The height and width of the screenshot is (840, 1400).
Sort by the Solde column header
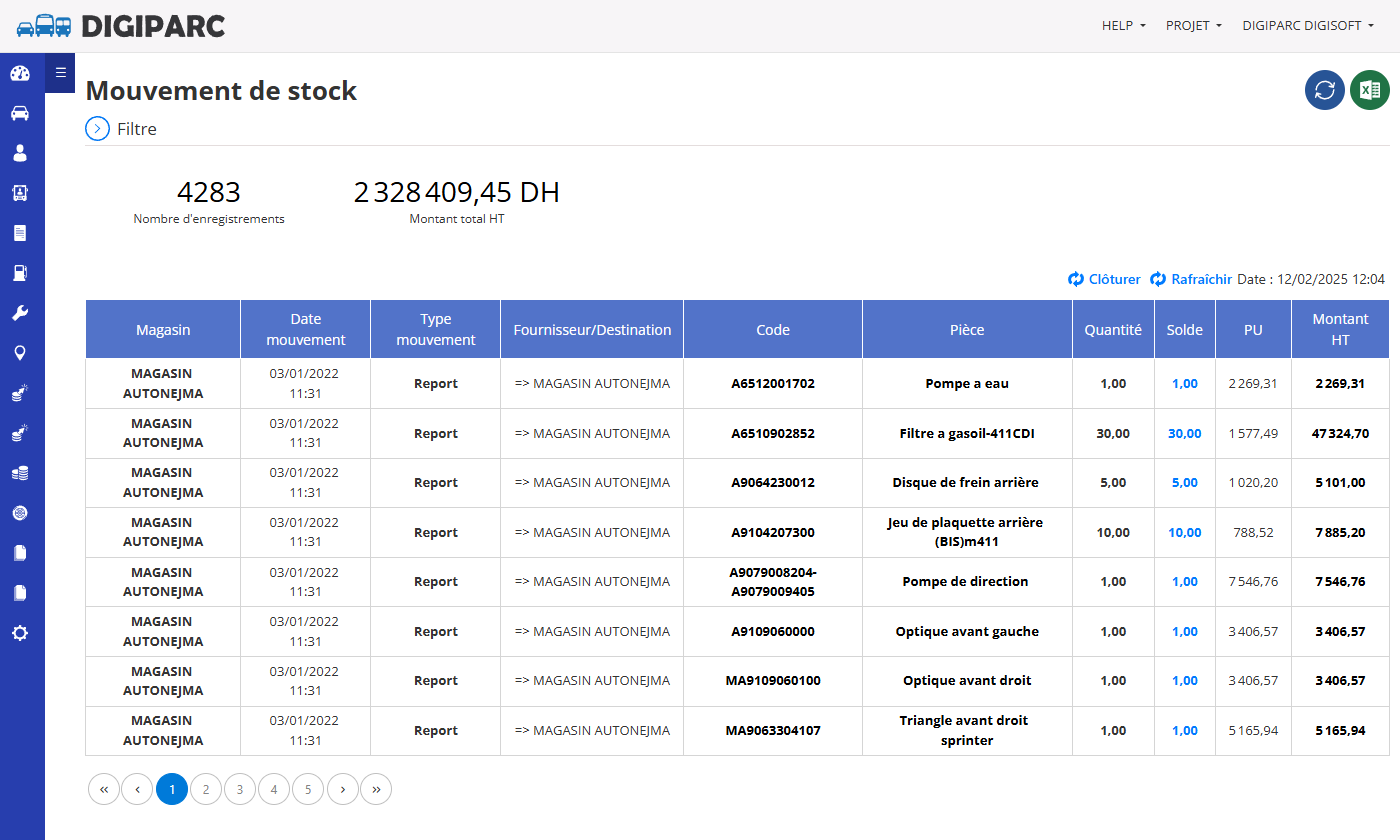pos(1185,329)
